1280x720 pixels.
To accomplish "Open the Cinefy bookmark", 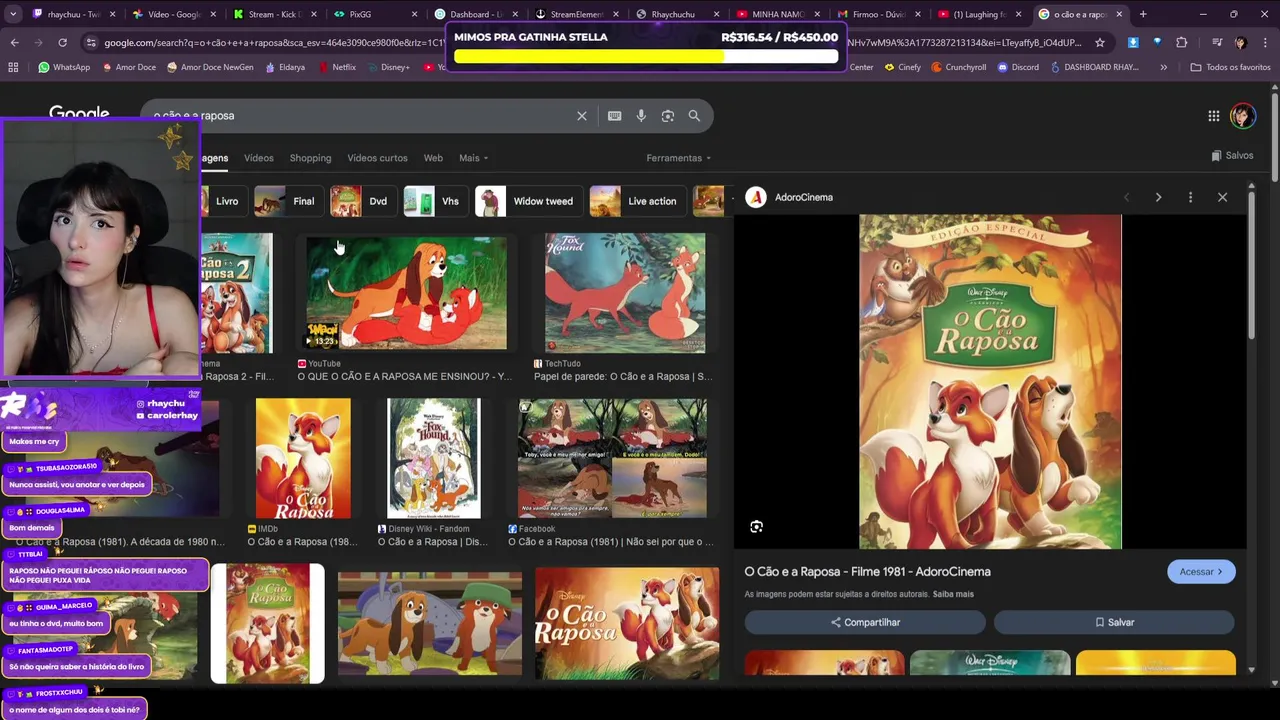I will click(x=902, y=67).
